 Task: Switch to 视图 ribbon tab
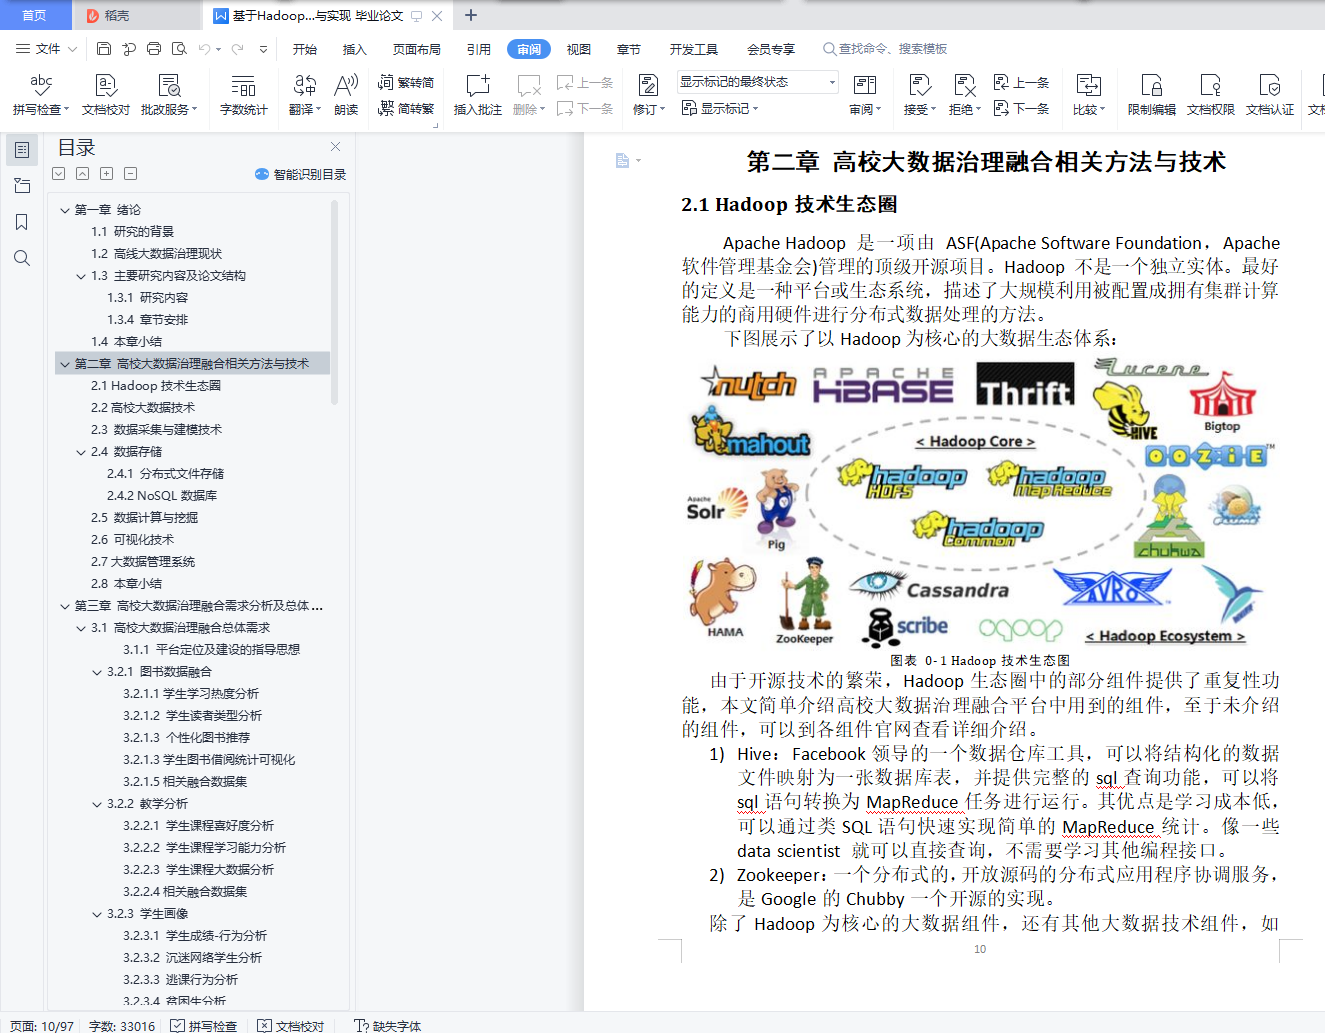pos(579,49)
